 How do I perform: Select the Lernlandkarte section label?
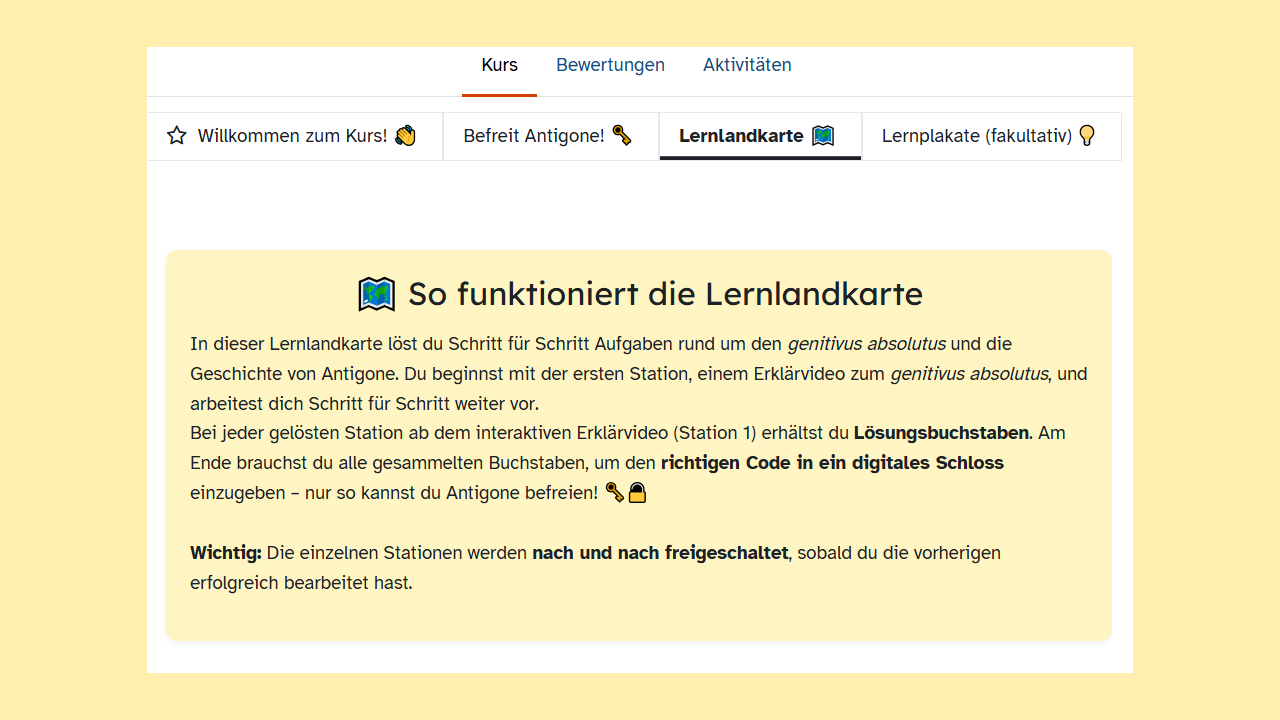pos(741,136)
